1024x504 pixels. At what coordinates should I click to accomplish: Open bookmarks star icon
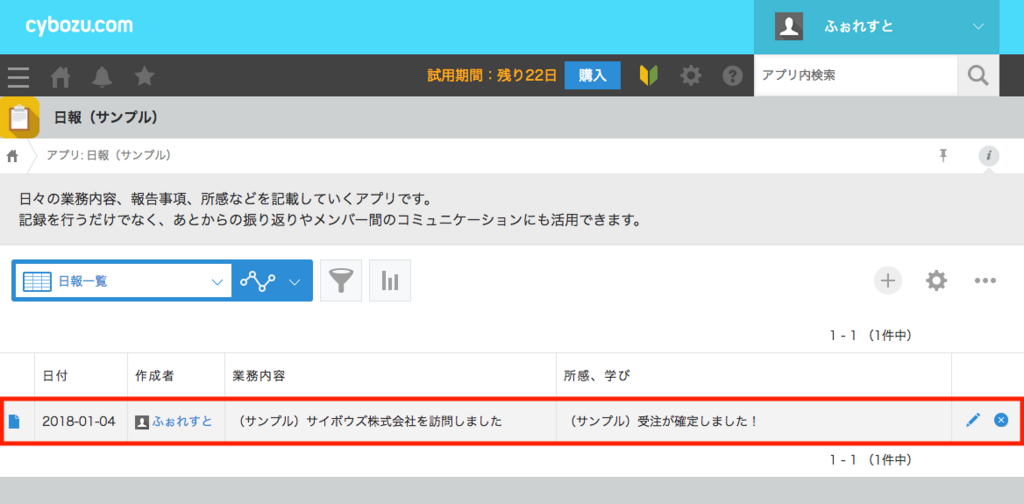tap(144, 76)
